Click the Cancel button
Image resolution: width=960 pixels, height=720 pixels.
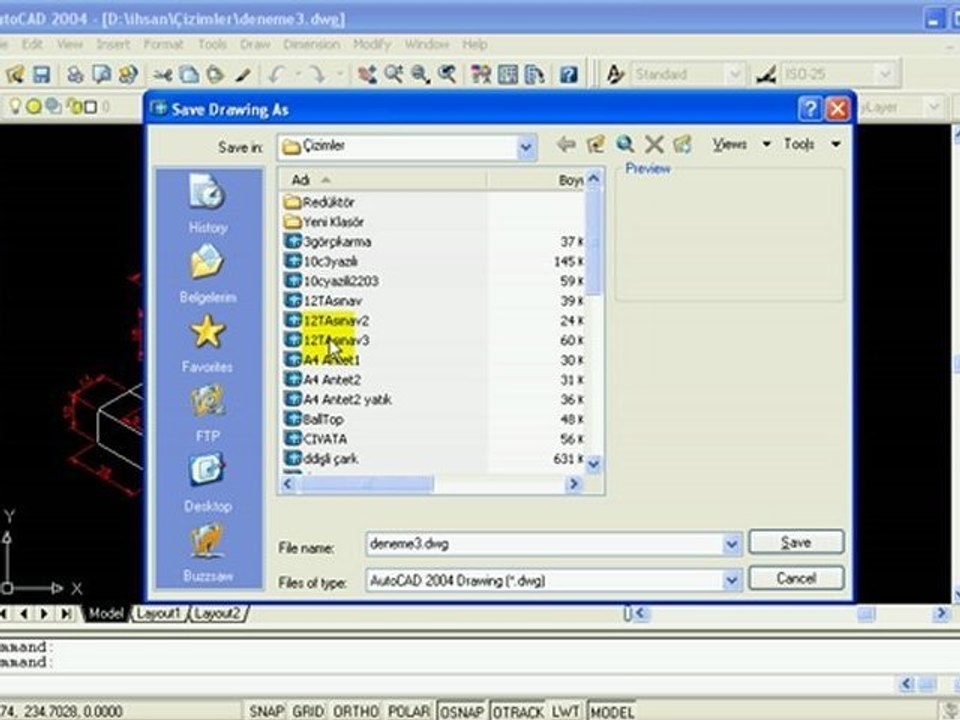click(x=796, y=578)
